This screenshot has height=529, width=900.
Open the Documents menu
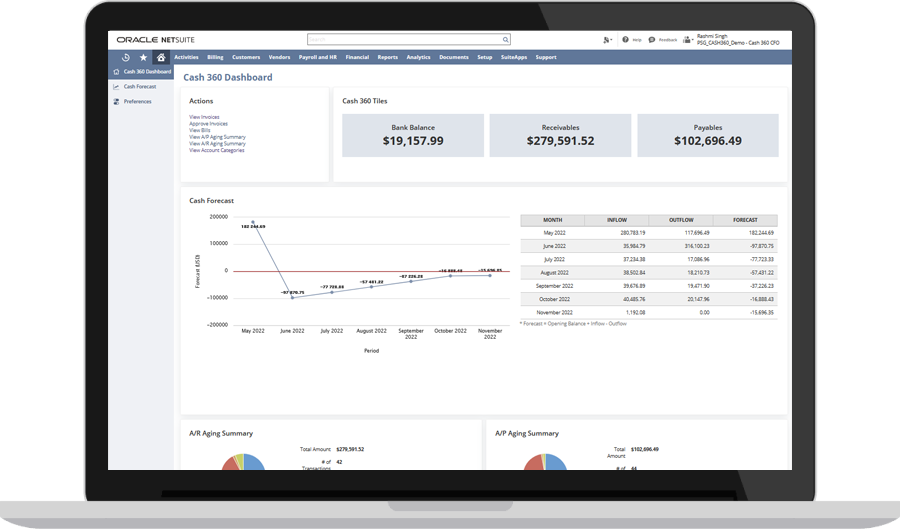pyautogui.click(x=454, y=57)
